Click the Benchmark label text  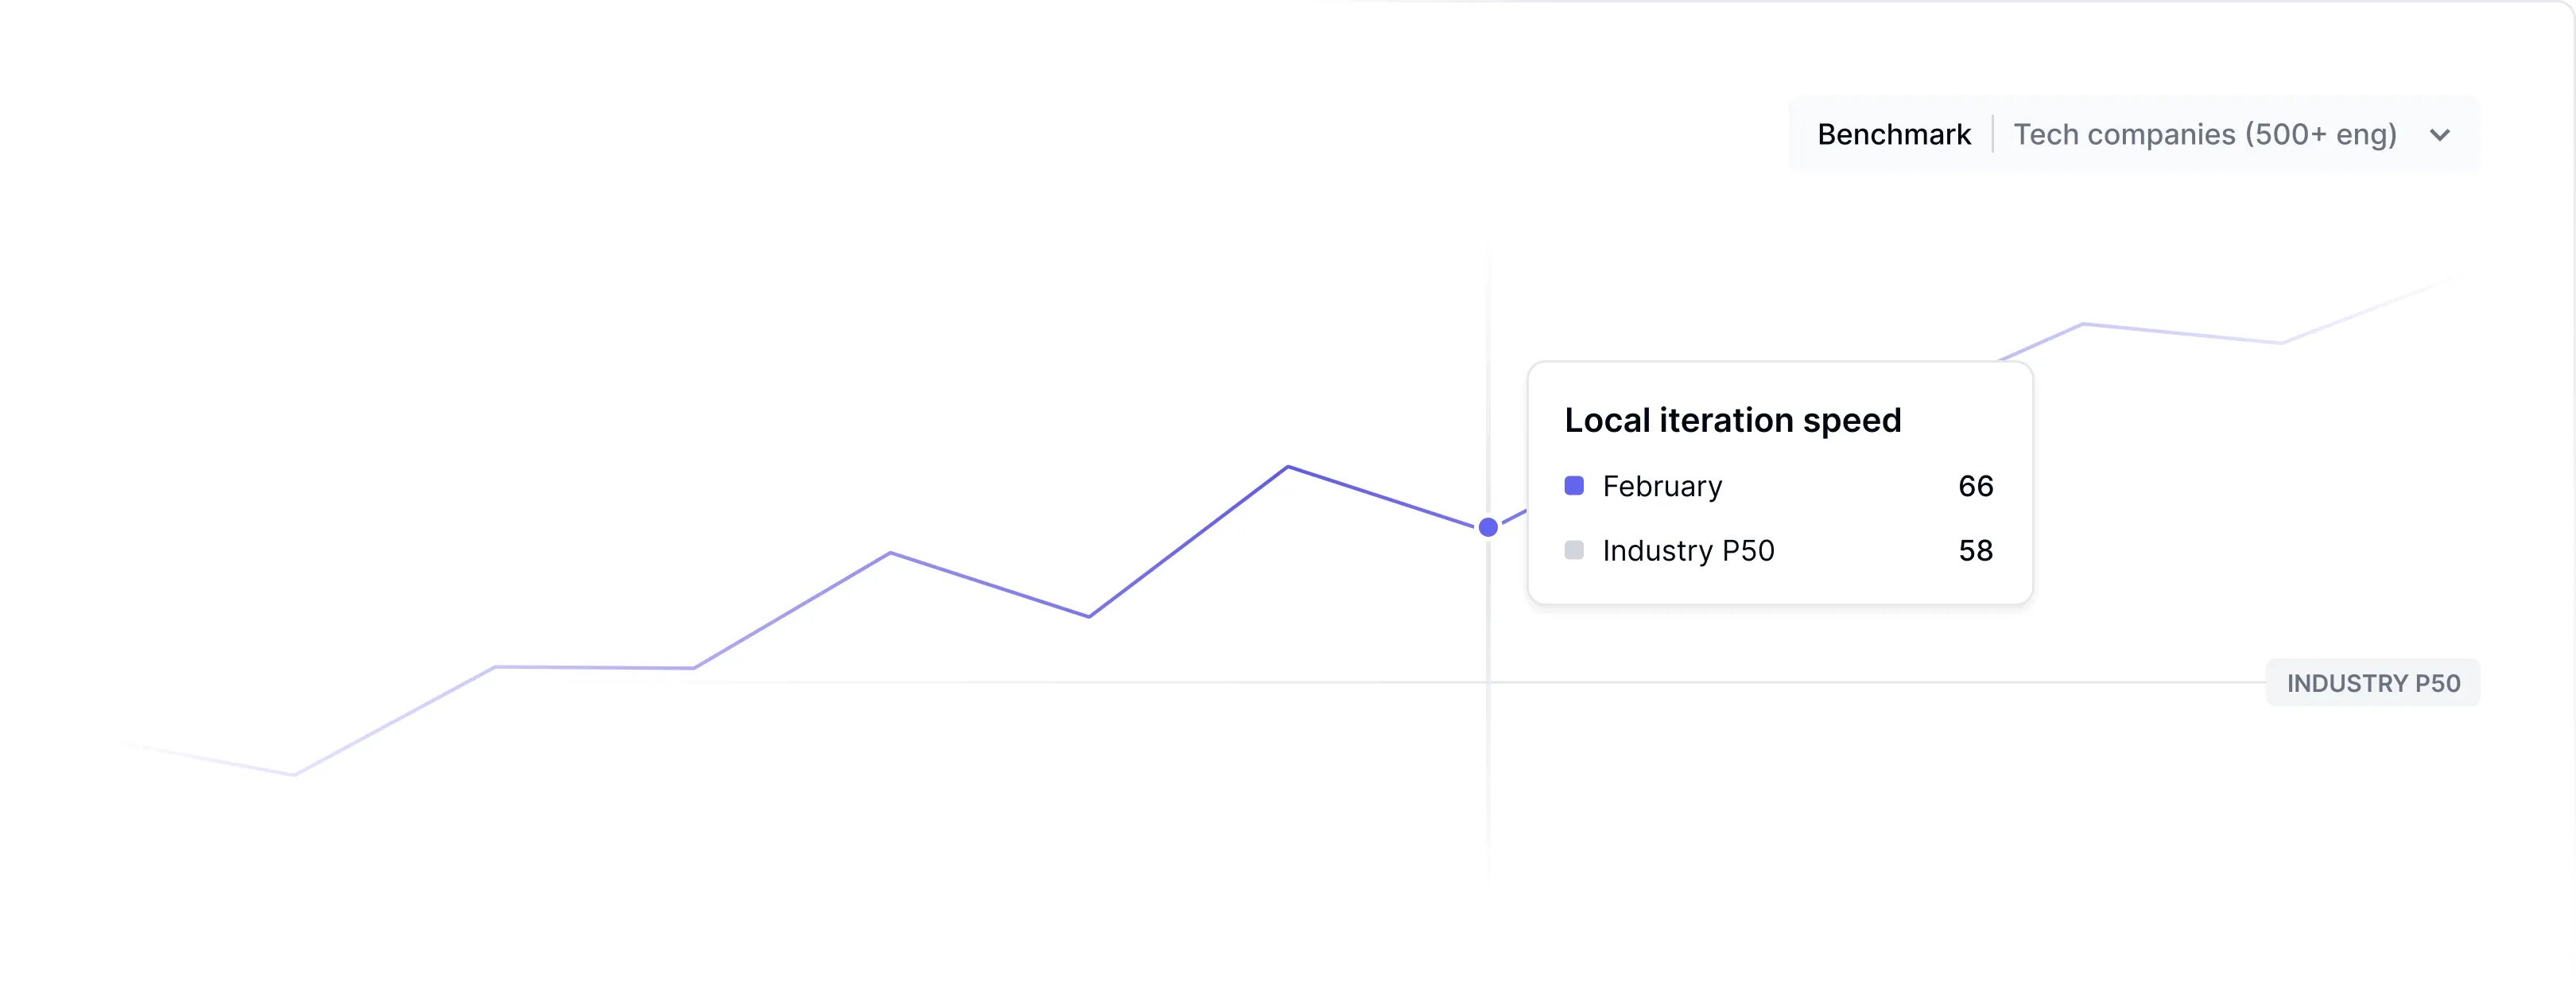(1893, 135)
